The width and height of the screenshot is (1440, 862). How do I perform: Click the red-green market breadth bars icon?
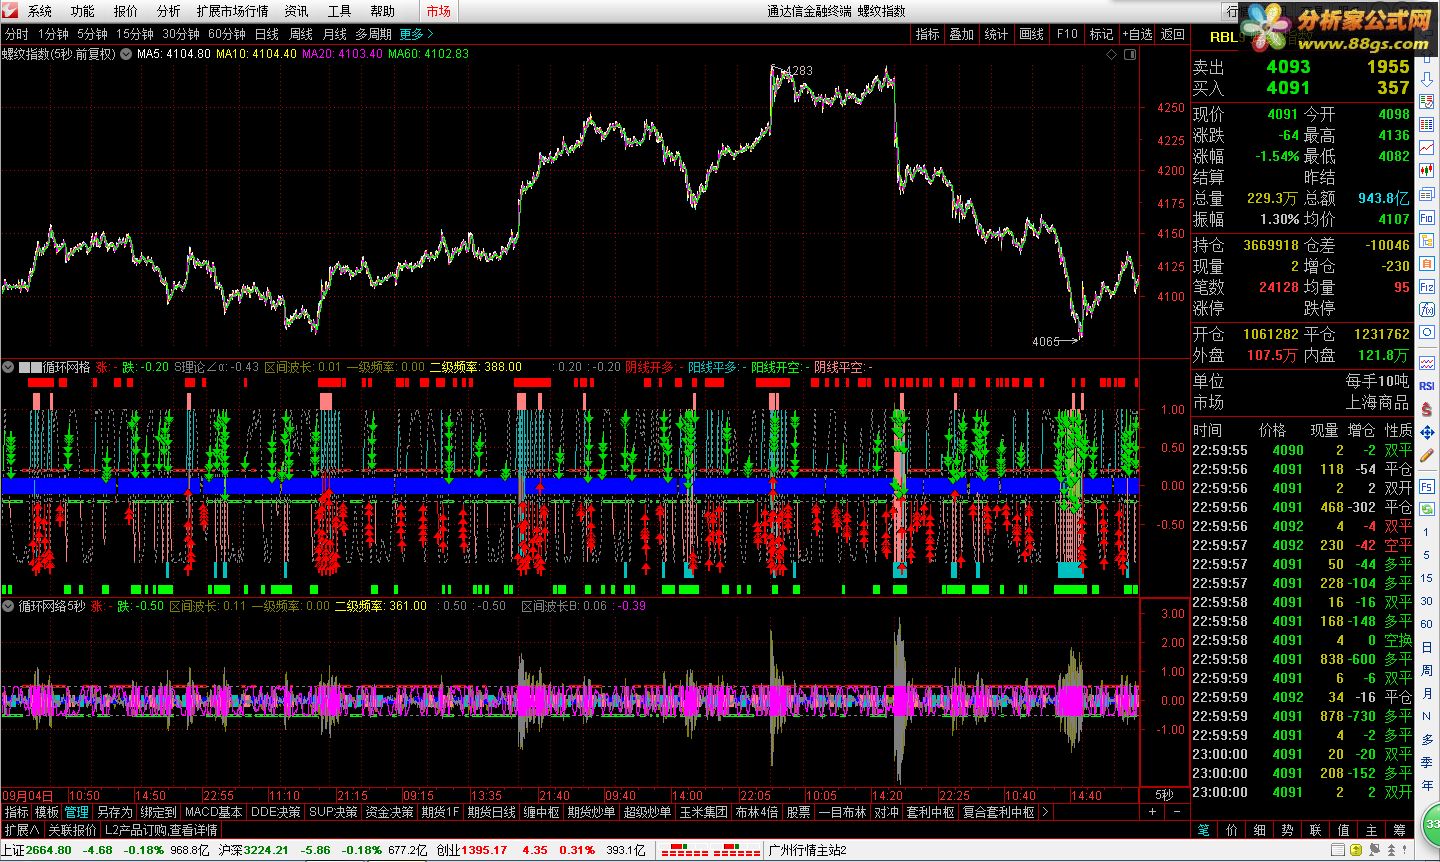(x=711, y=850)
